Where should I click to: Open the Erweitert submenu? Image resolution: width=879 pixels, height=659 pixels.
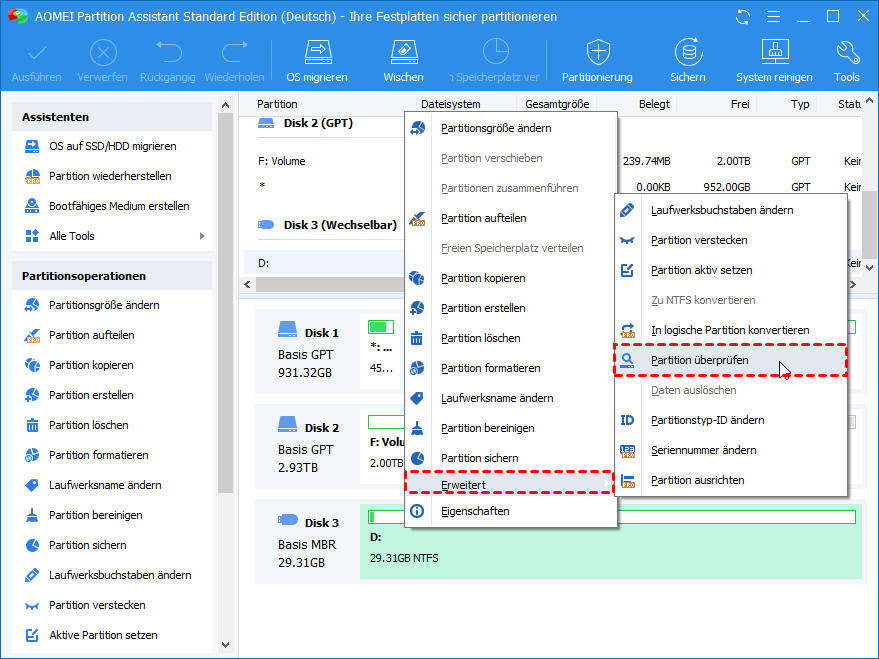pos(510,485)
